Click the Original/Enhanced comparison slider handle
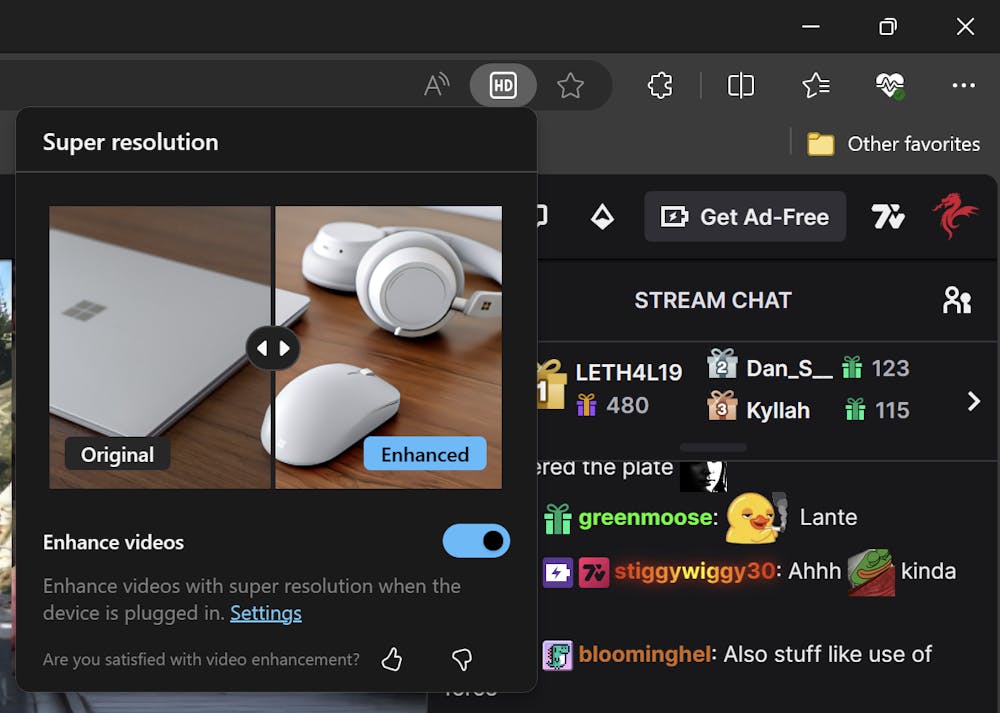The width and height of the screenshot is (1000, 713). pos(273,348)
